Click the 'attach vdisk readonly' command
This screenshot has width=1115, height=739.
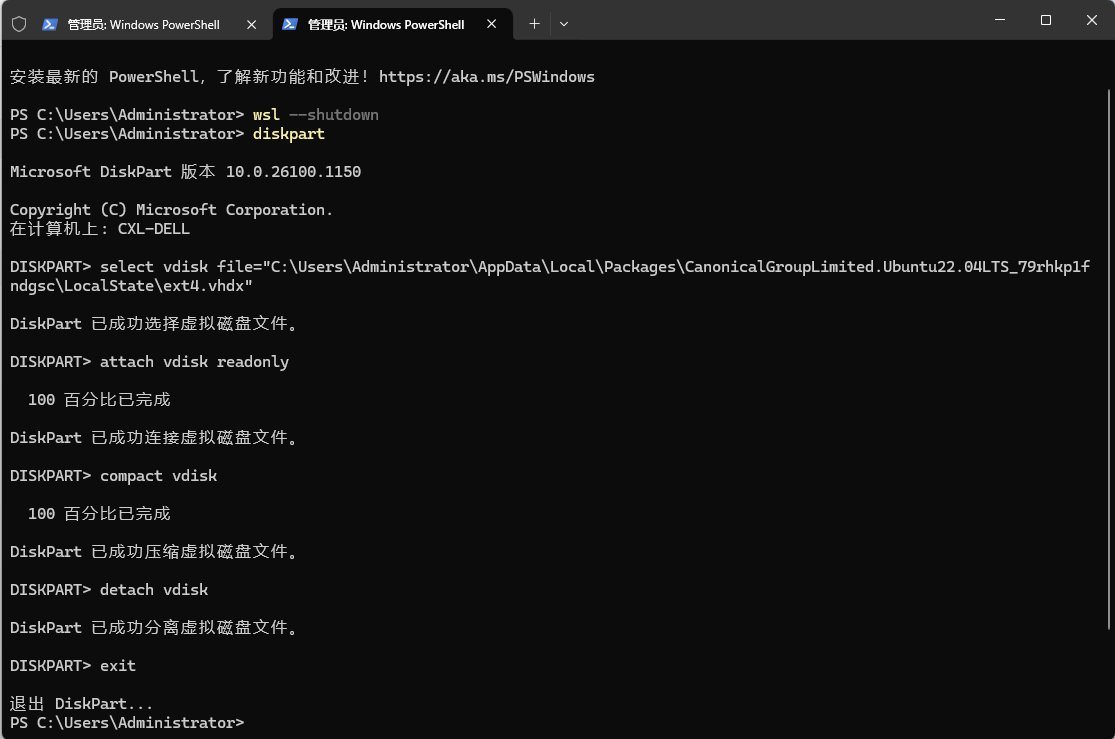click(194, 362)
